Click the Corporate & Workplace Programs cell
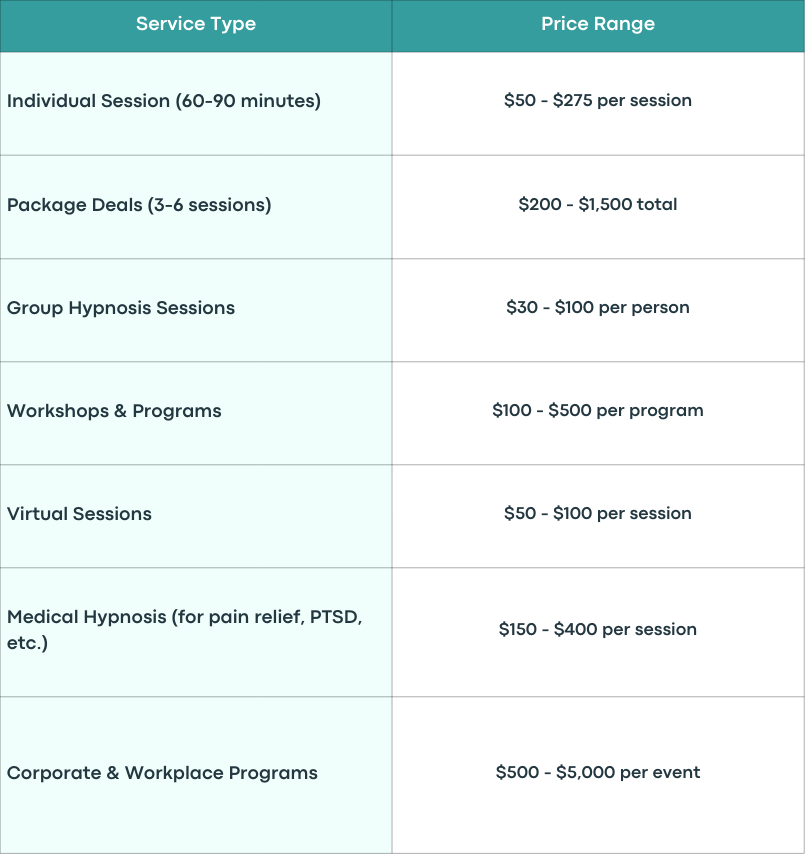This screenshot has height=854, width=805. (196, 775)
